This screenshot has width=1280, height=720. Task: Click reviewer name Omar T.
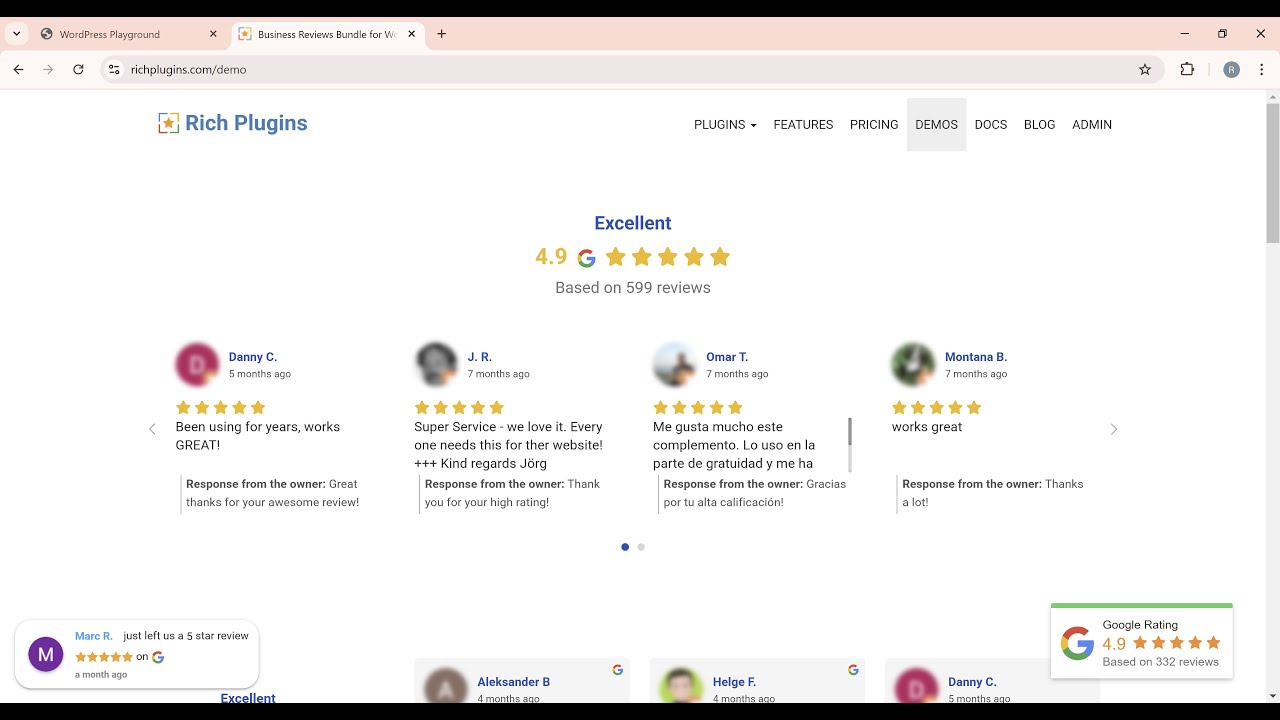[x=727, y=357]
